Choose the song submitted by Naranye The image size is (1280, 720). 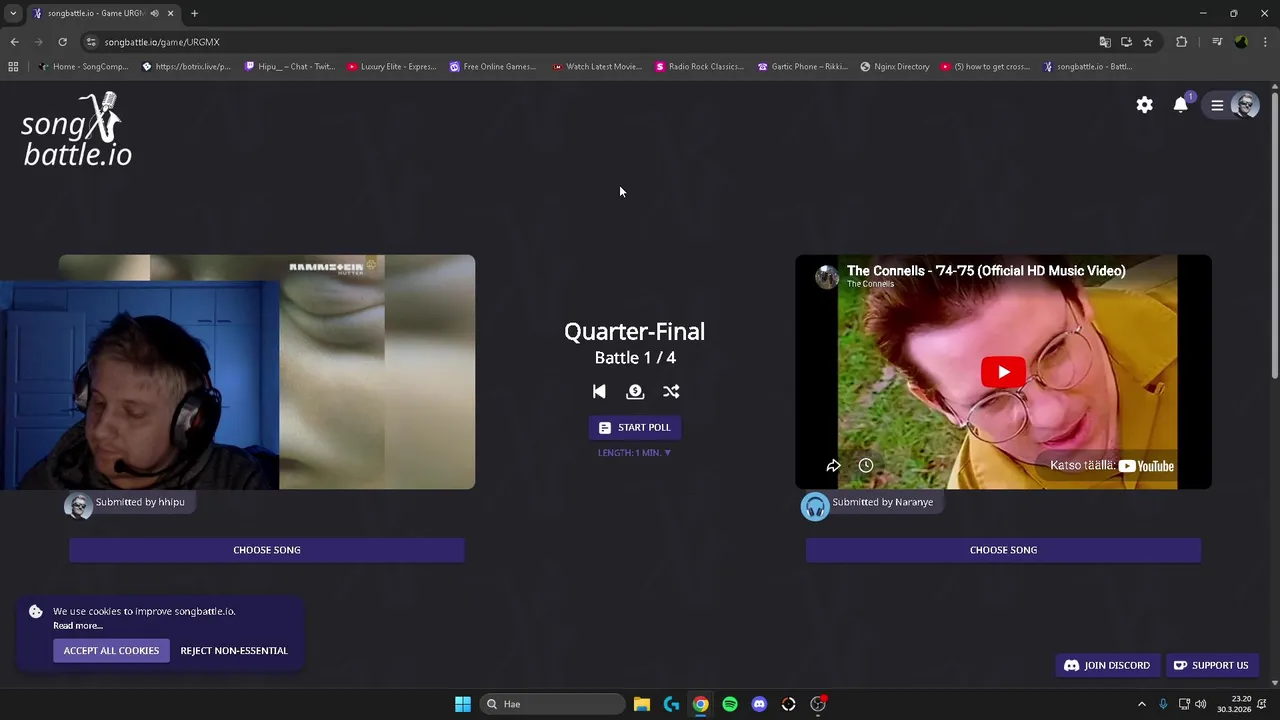click(1003, 550)
